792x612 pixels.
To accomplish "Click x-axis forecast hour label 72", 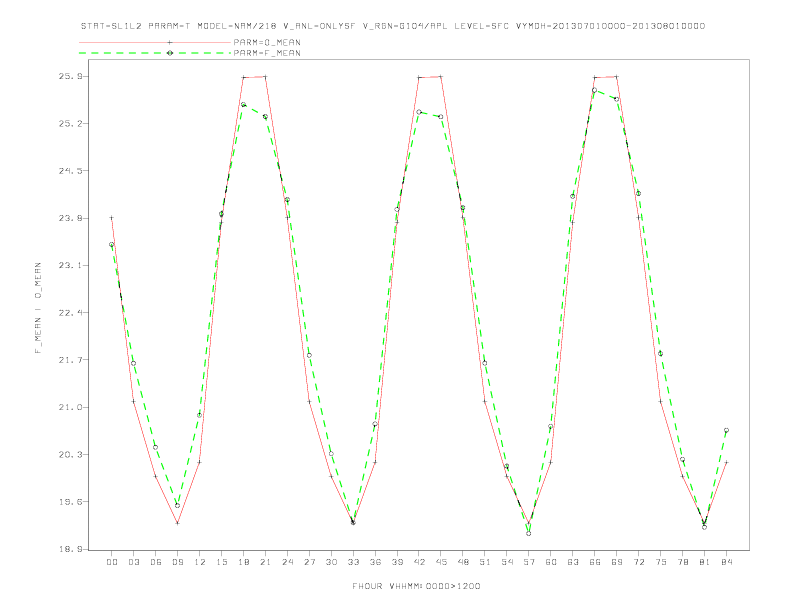I will click(638, 562).
